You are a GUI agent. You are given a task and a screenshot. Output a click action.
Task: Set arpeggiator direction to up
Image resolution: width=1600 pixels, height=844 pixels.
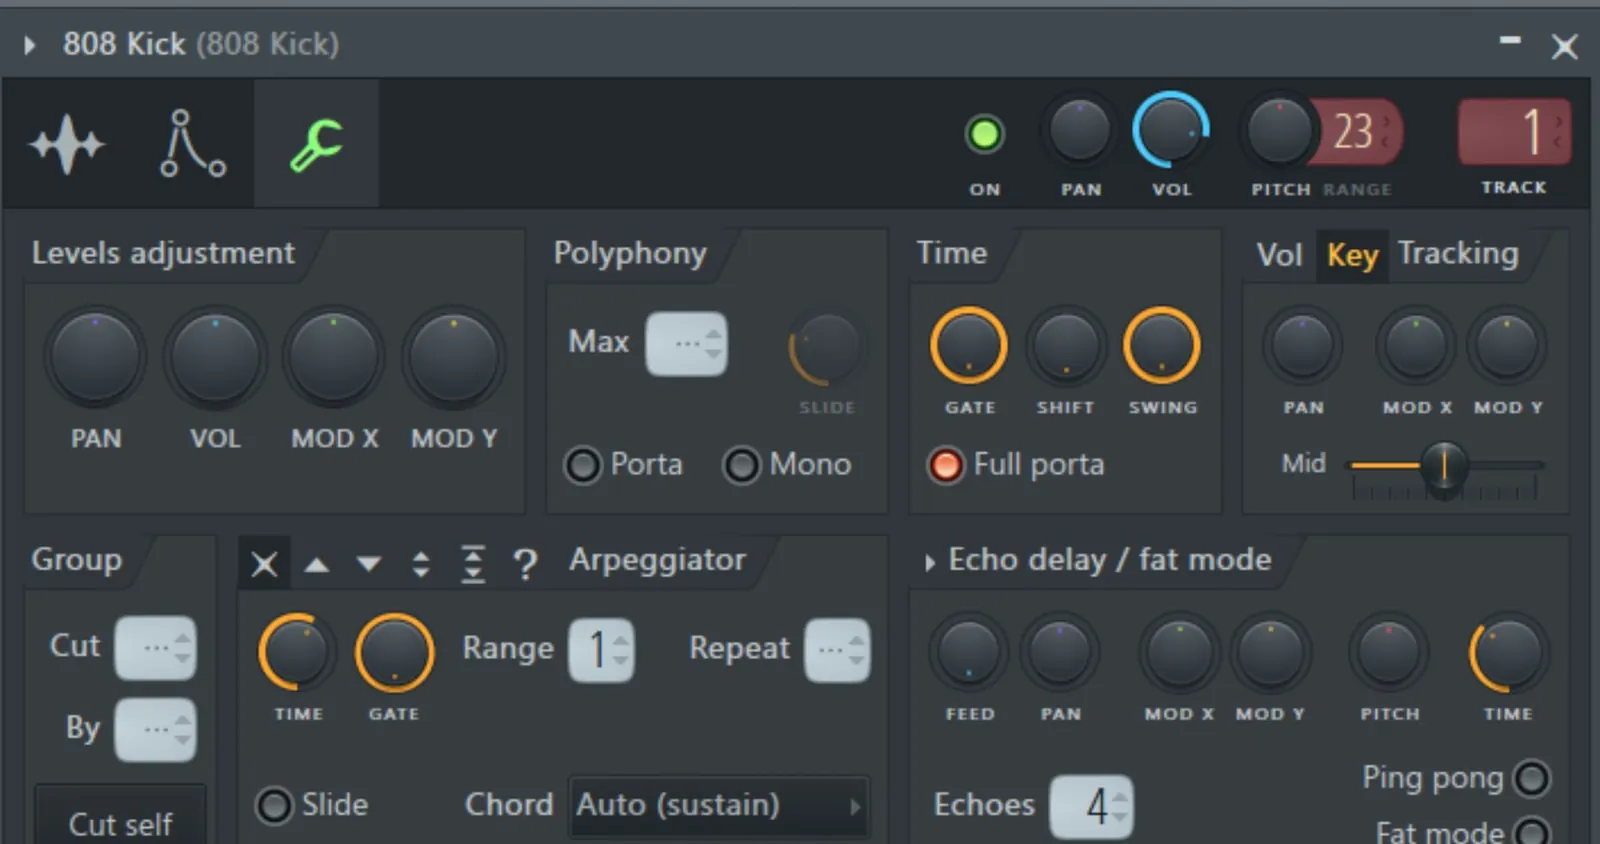coord(317,565)
